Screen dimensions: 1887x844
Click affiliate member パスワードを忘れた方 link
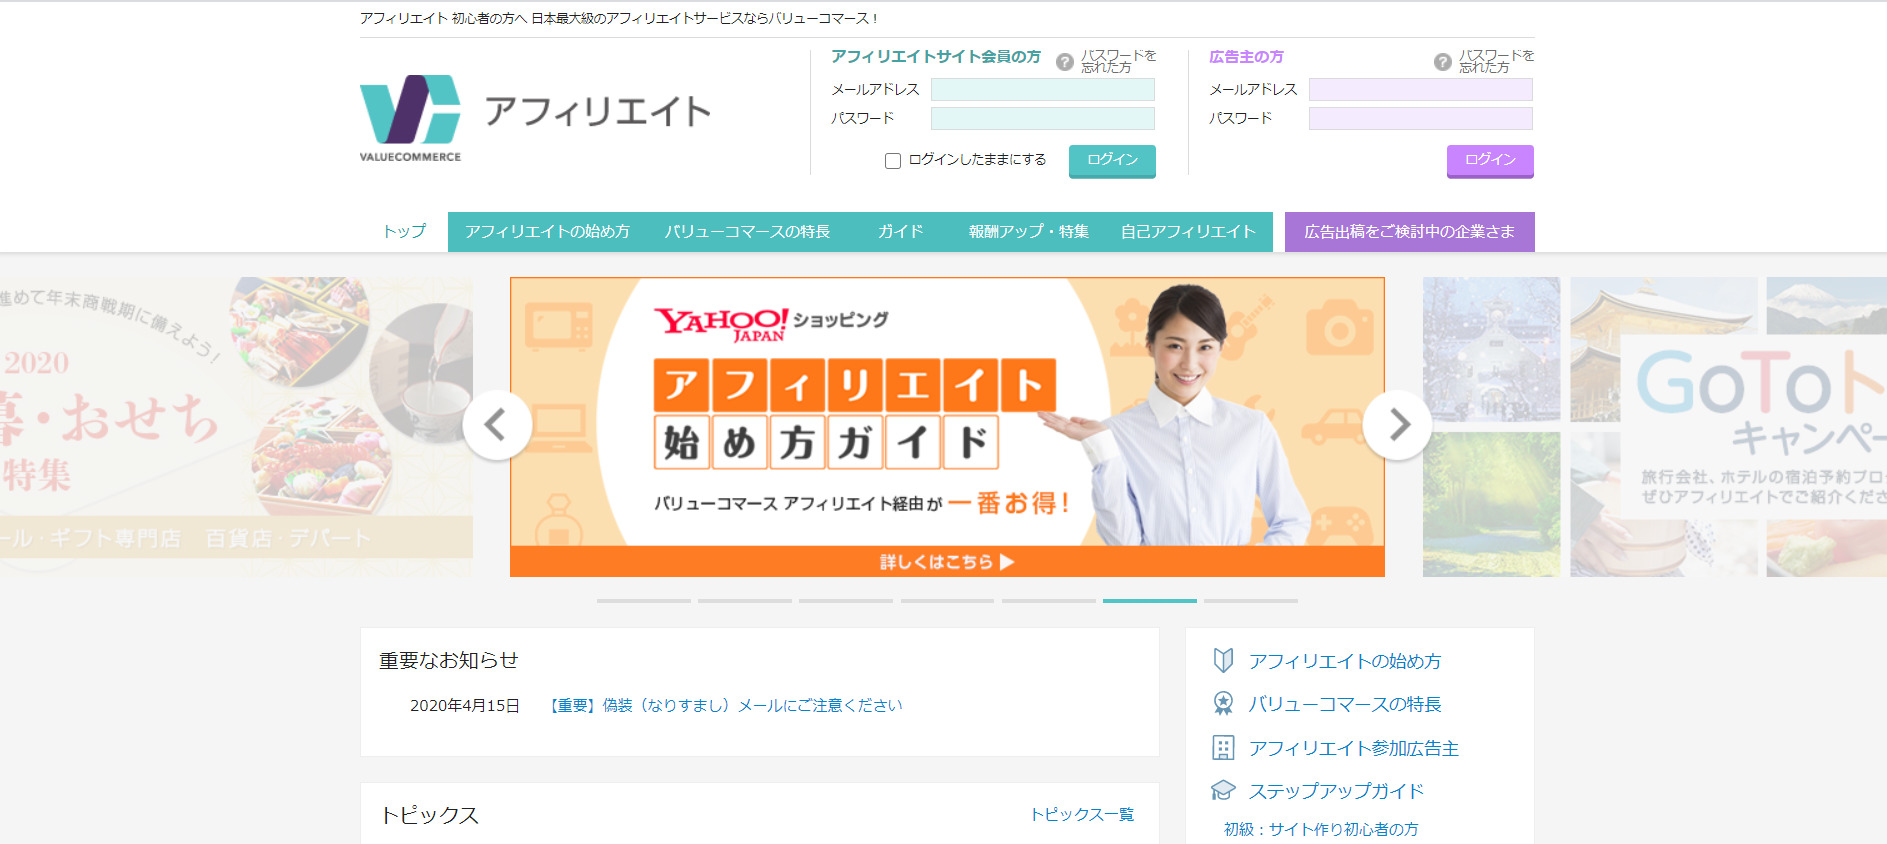1119,61
